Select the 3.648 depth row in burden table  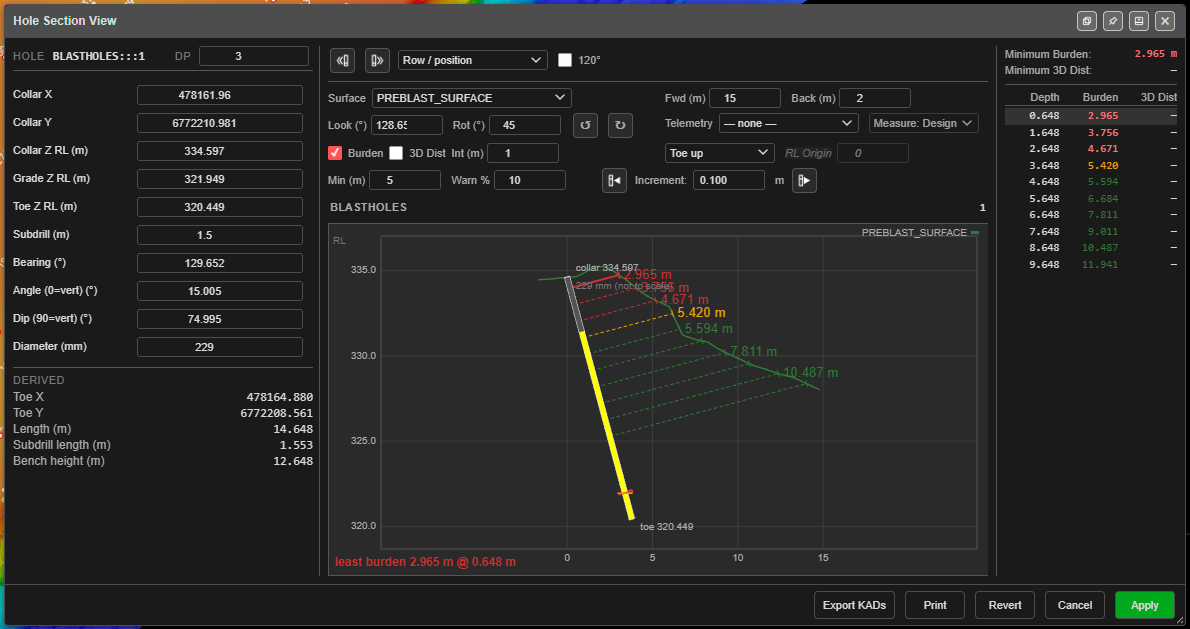point(1091,165)
